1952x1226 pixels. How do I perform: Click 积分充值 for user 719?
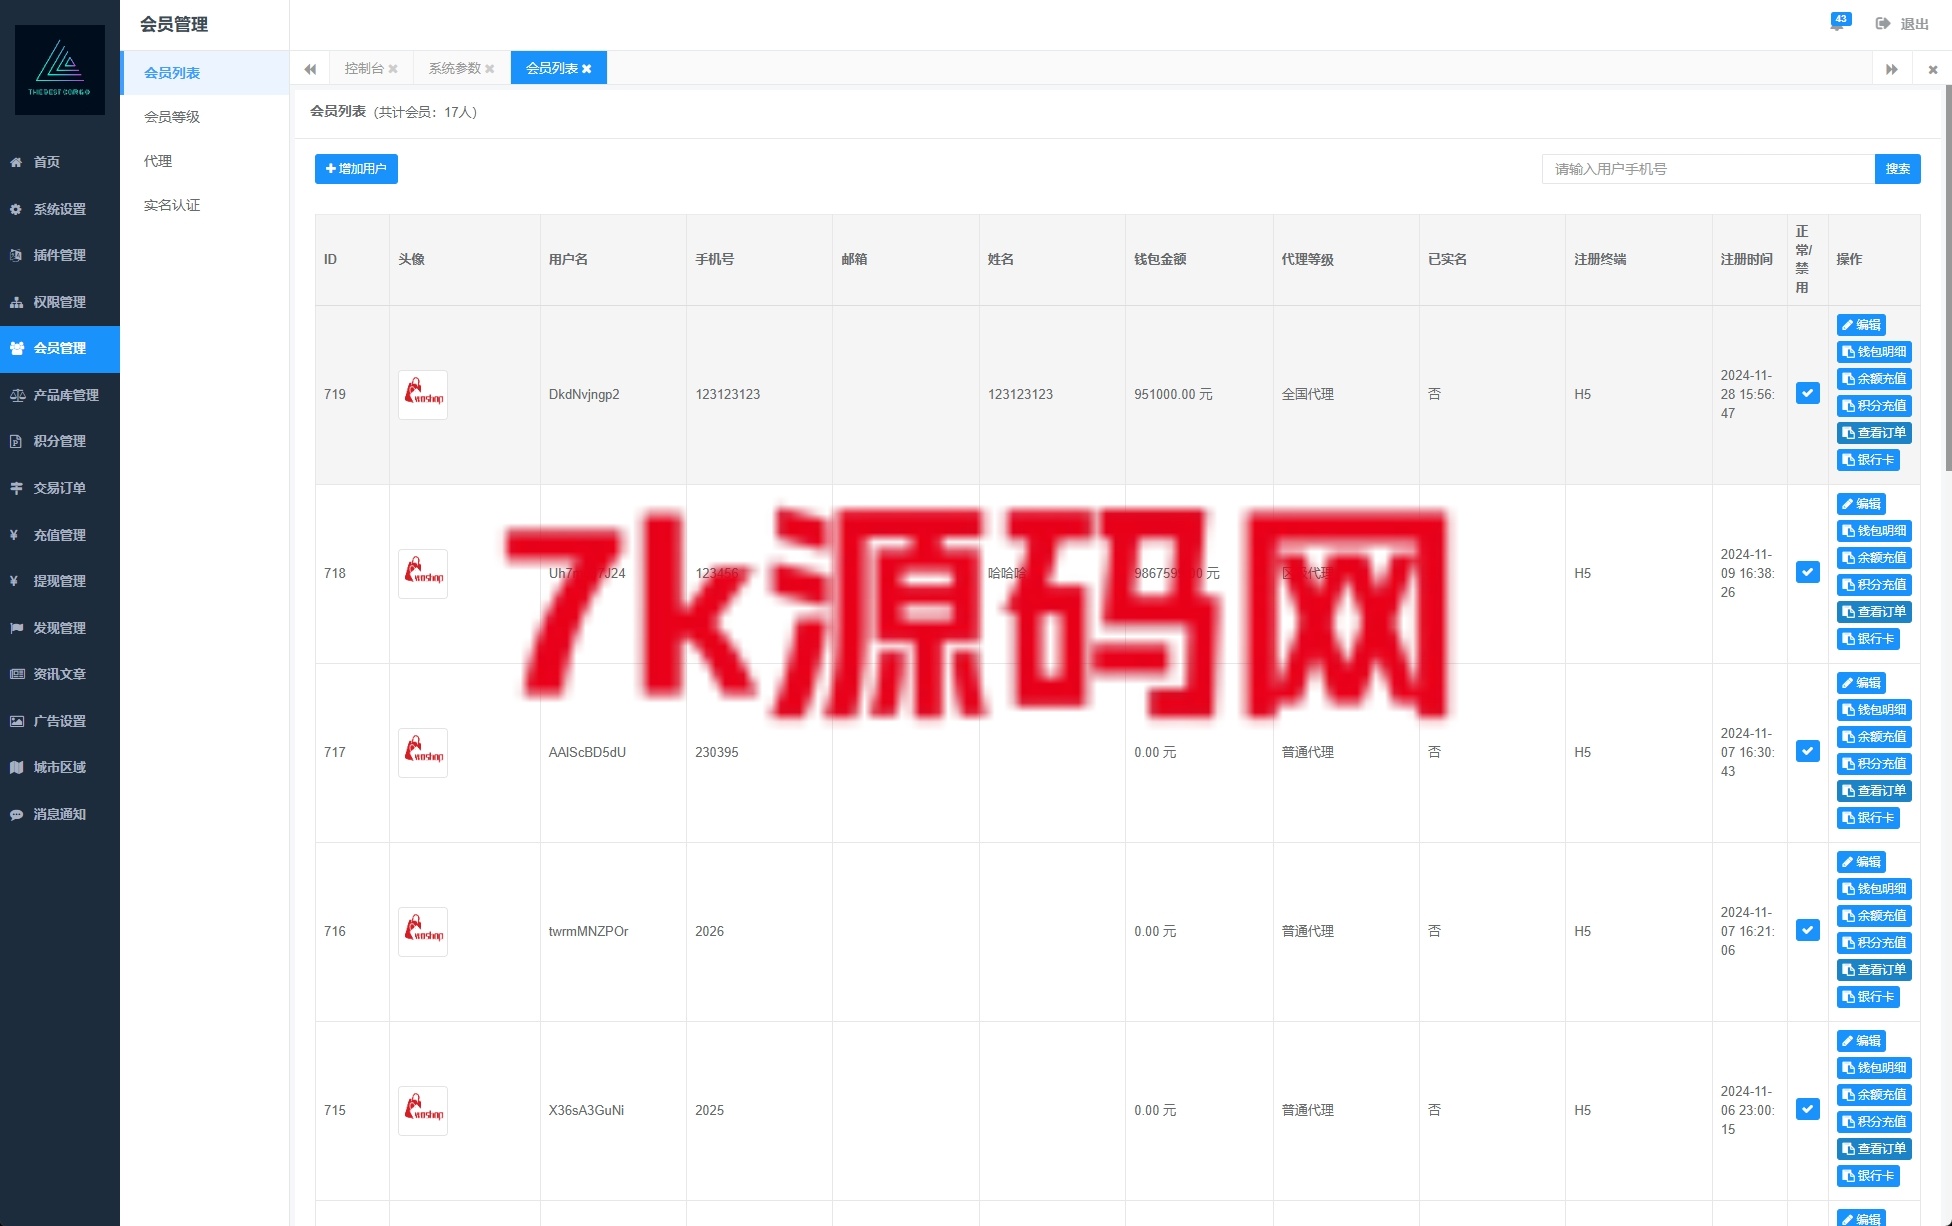point(1874,406)
